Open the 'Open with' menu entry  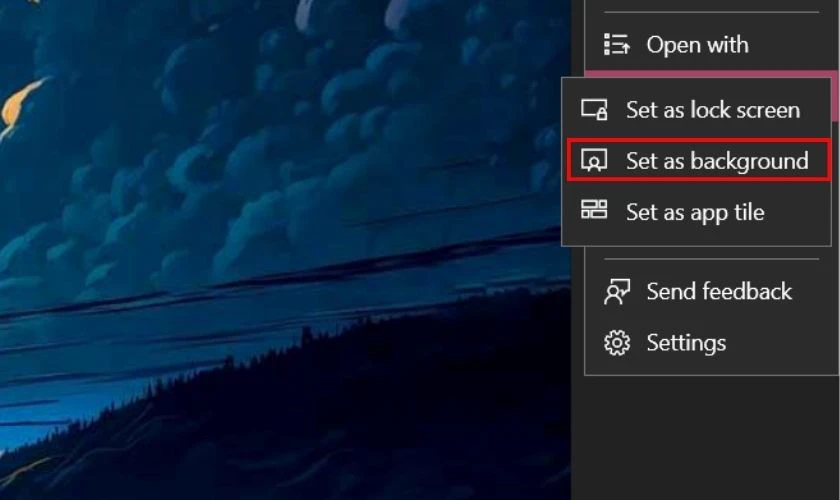pos(697,45)
